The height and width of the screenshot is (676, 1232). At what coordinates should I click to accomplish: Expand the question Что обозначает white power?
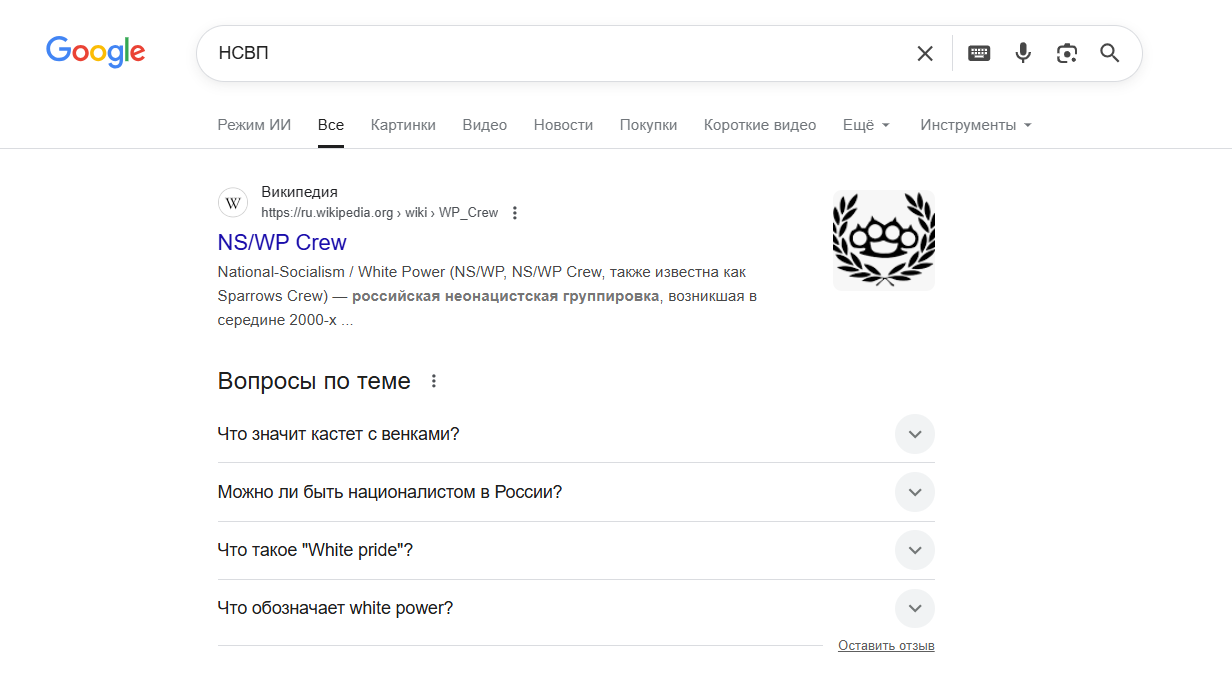point(576,608)
